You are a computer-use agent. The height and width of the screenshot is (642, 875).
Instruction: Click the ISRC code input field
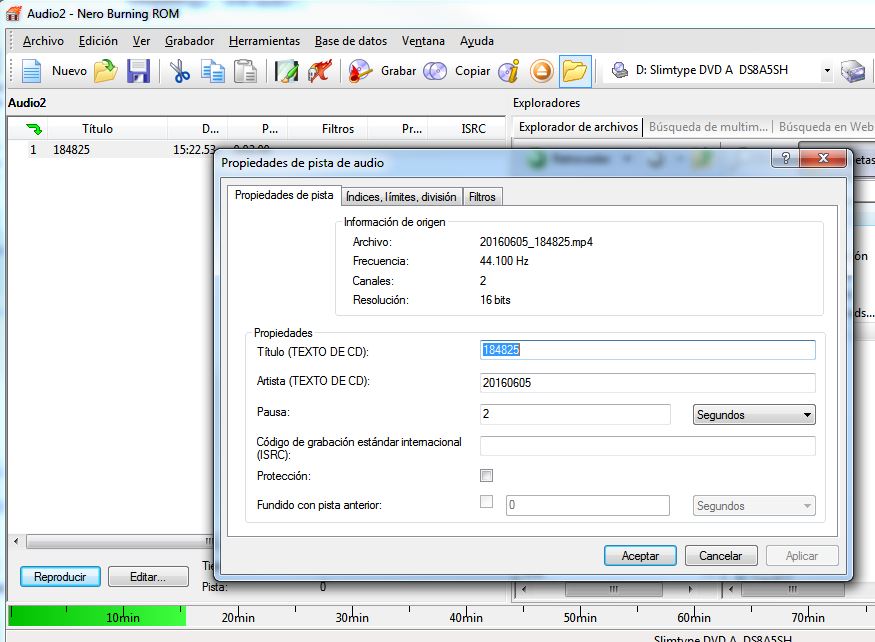coord(647,446)
